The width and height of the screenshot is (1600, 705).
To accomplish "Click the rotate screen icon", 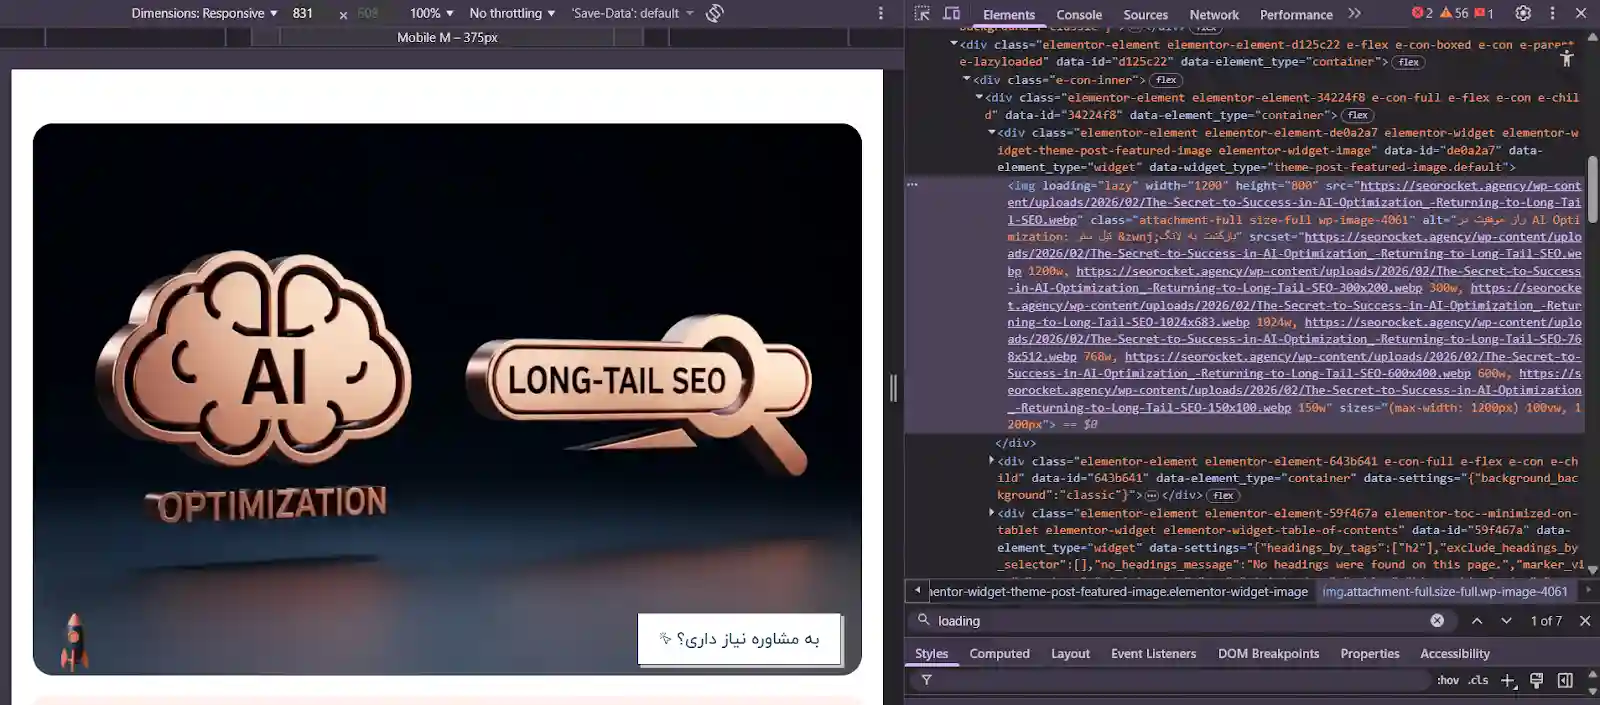I will (714, 14).
